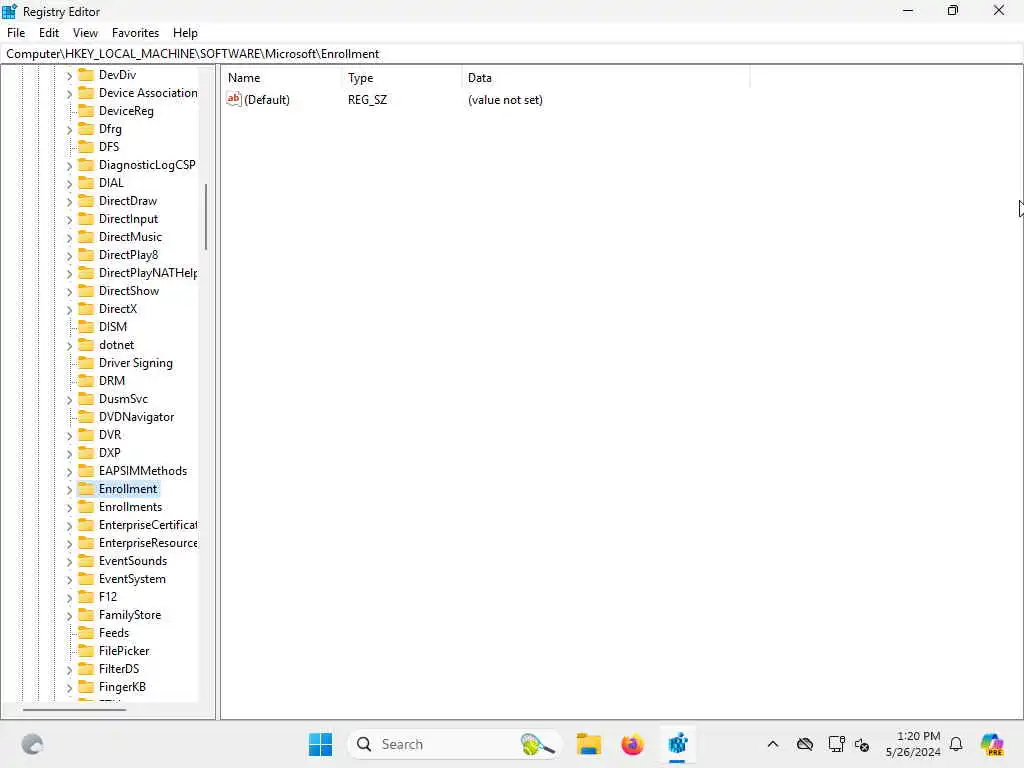Screen dimensions: 1024x768
Task: Click the Registry Editor taskbar icon
Action: coord(677,744)
